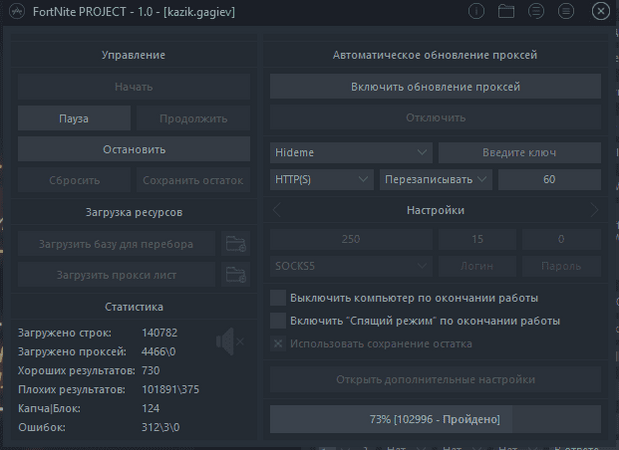Click Загрузить прокси лист button
This screenshot has width=619, height=450.
pyautogui.click(x=116, y=275)
